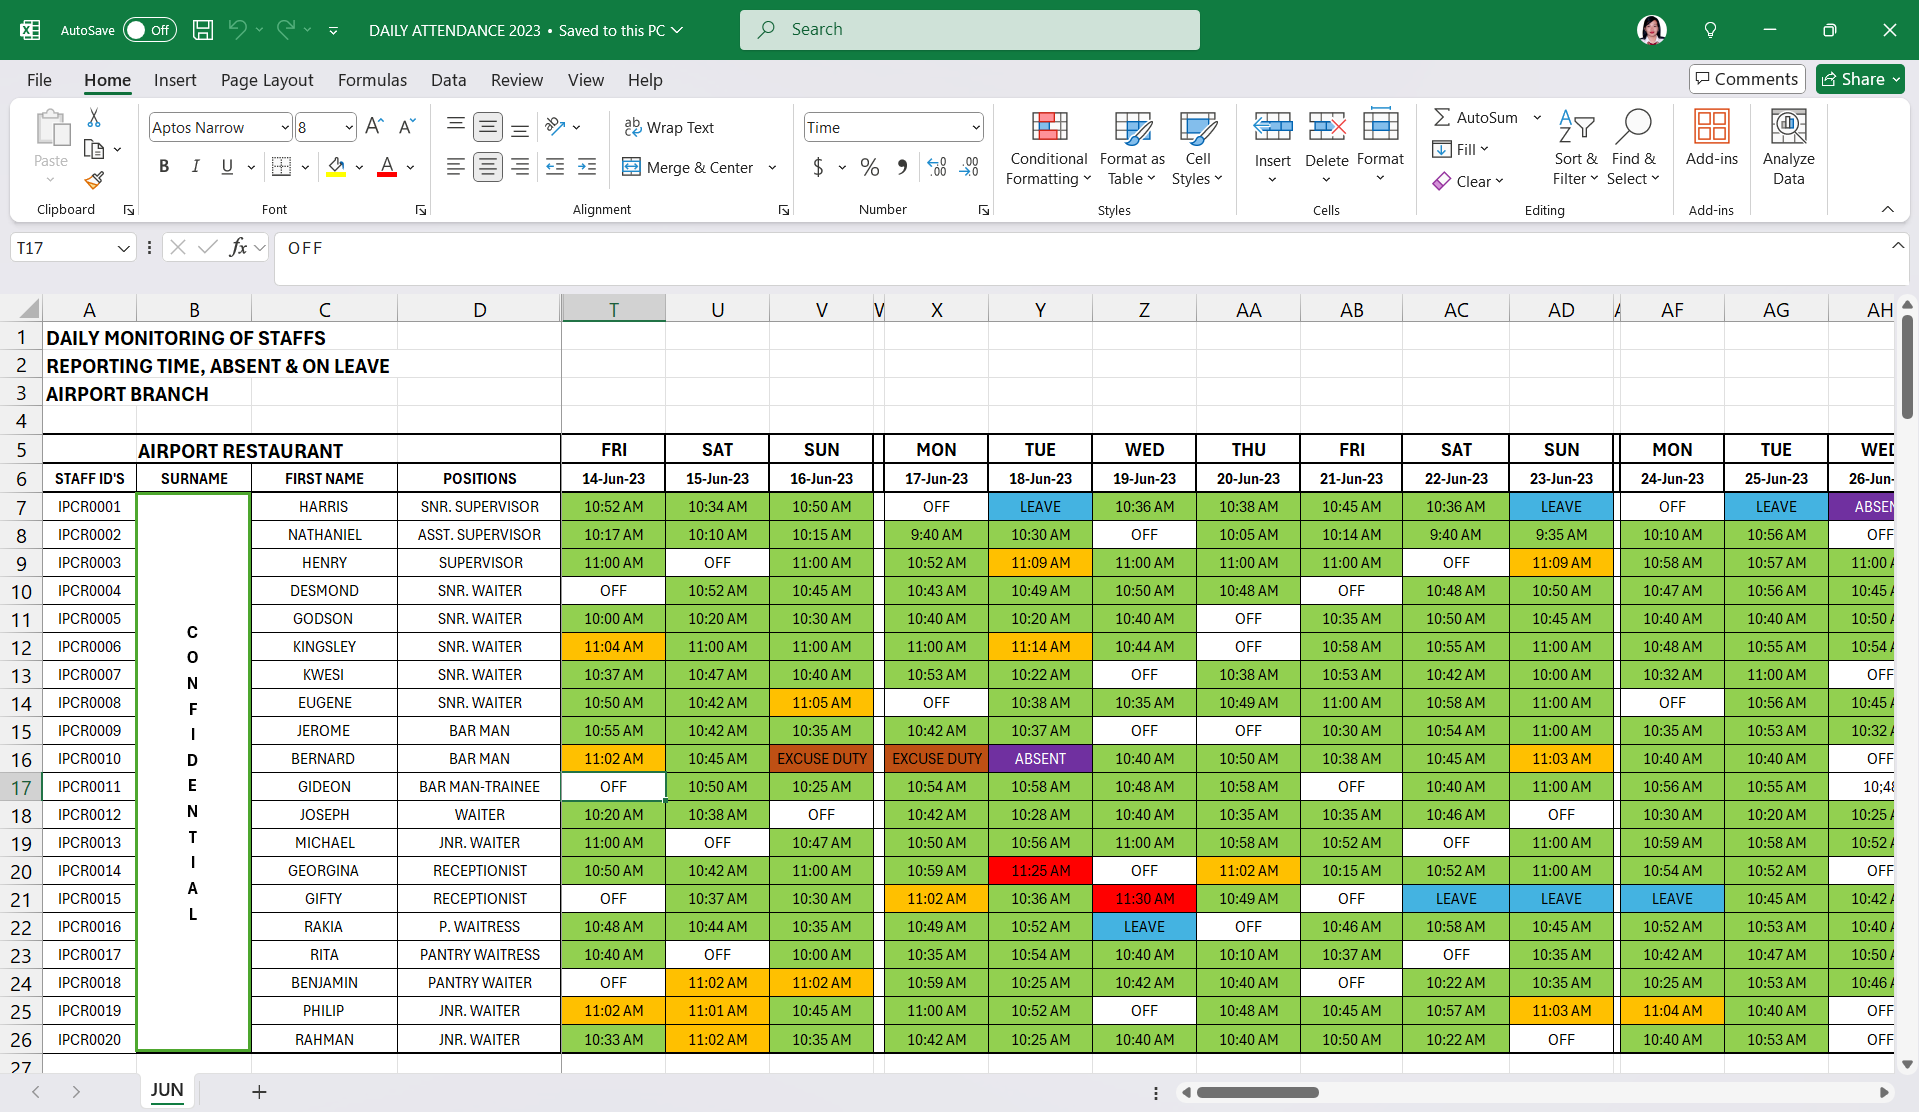The height and width of the screenshot is (1112, 1919).
Task: Open Find & Select magnifier
Action: tap(1633, 148)
